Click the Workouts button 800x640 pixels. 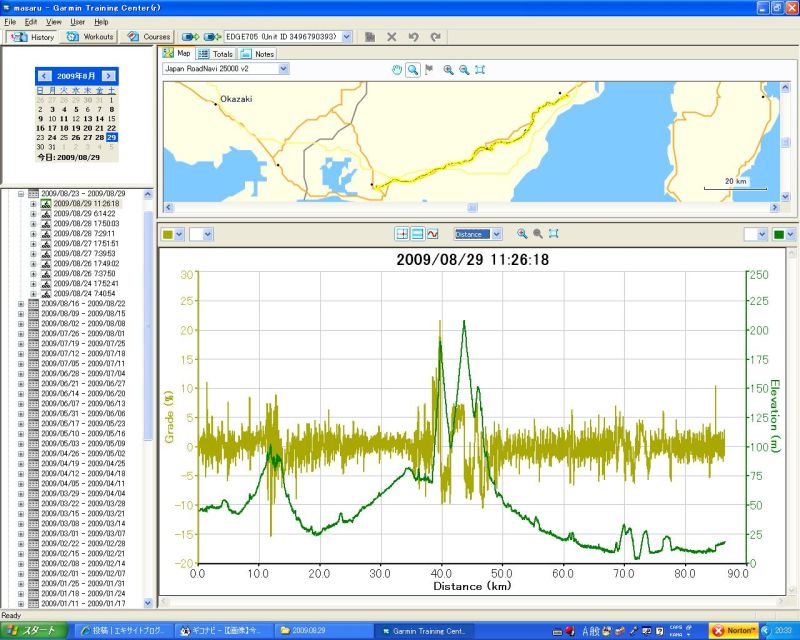89,37
